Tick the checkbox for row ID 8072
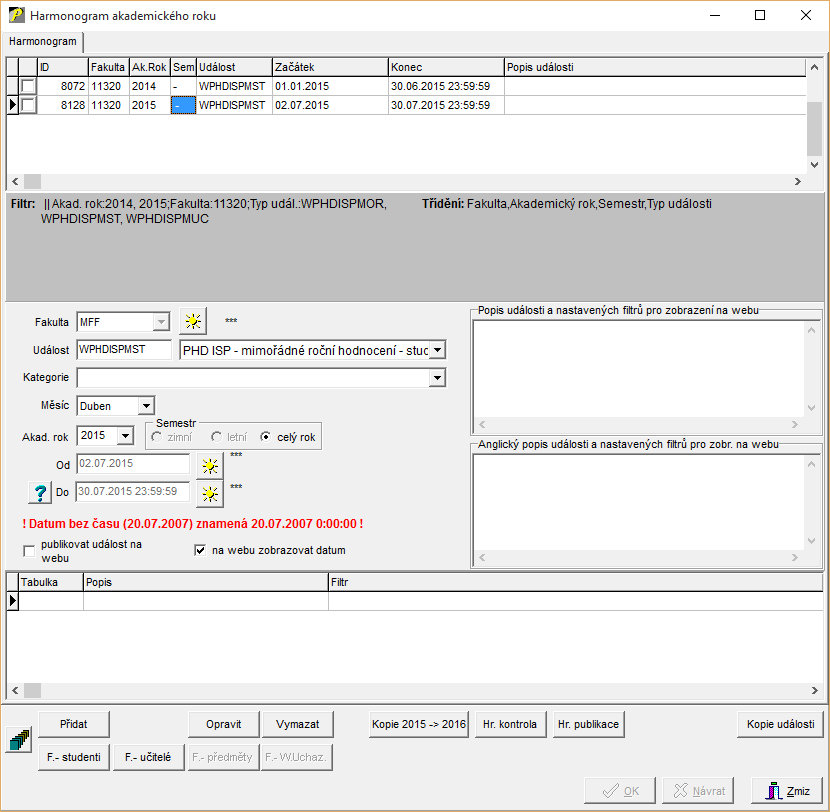830x812 pixels. pos(28,87)
